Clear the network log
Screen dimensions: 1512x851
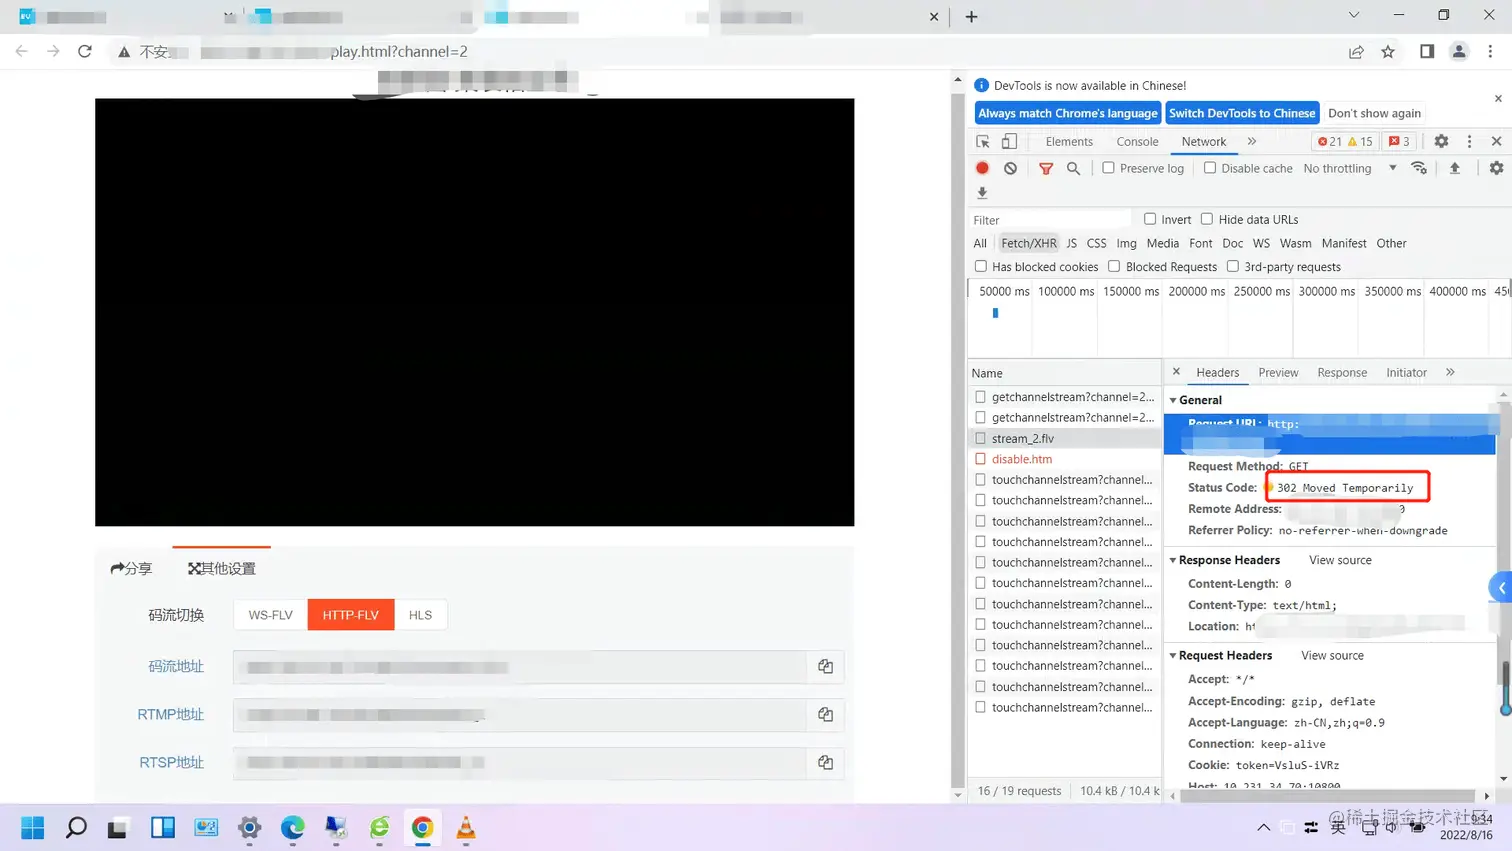tap(1010, 168)
